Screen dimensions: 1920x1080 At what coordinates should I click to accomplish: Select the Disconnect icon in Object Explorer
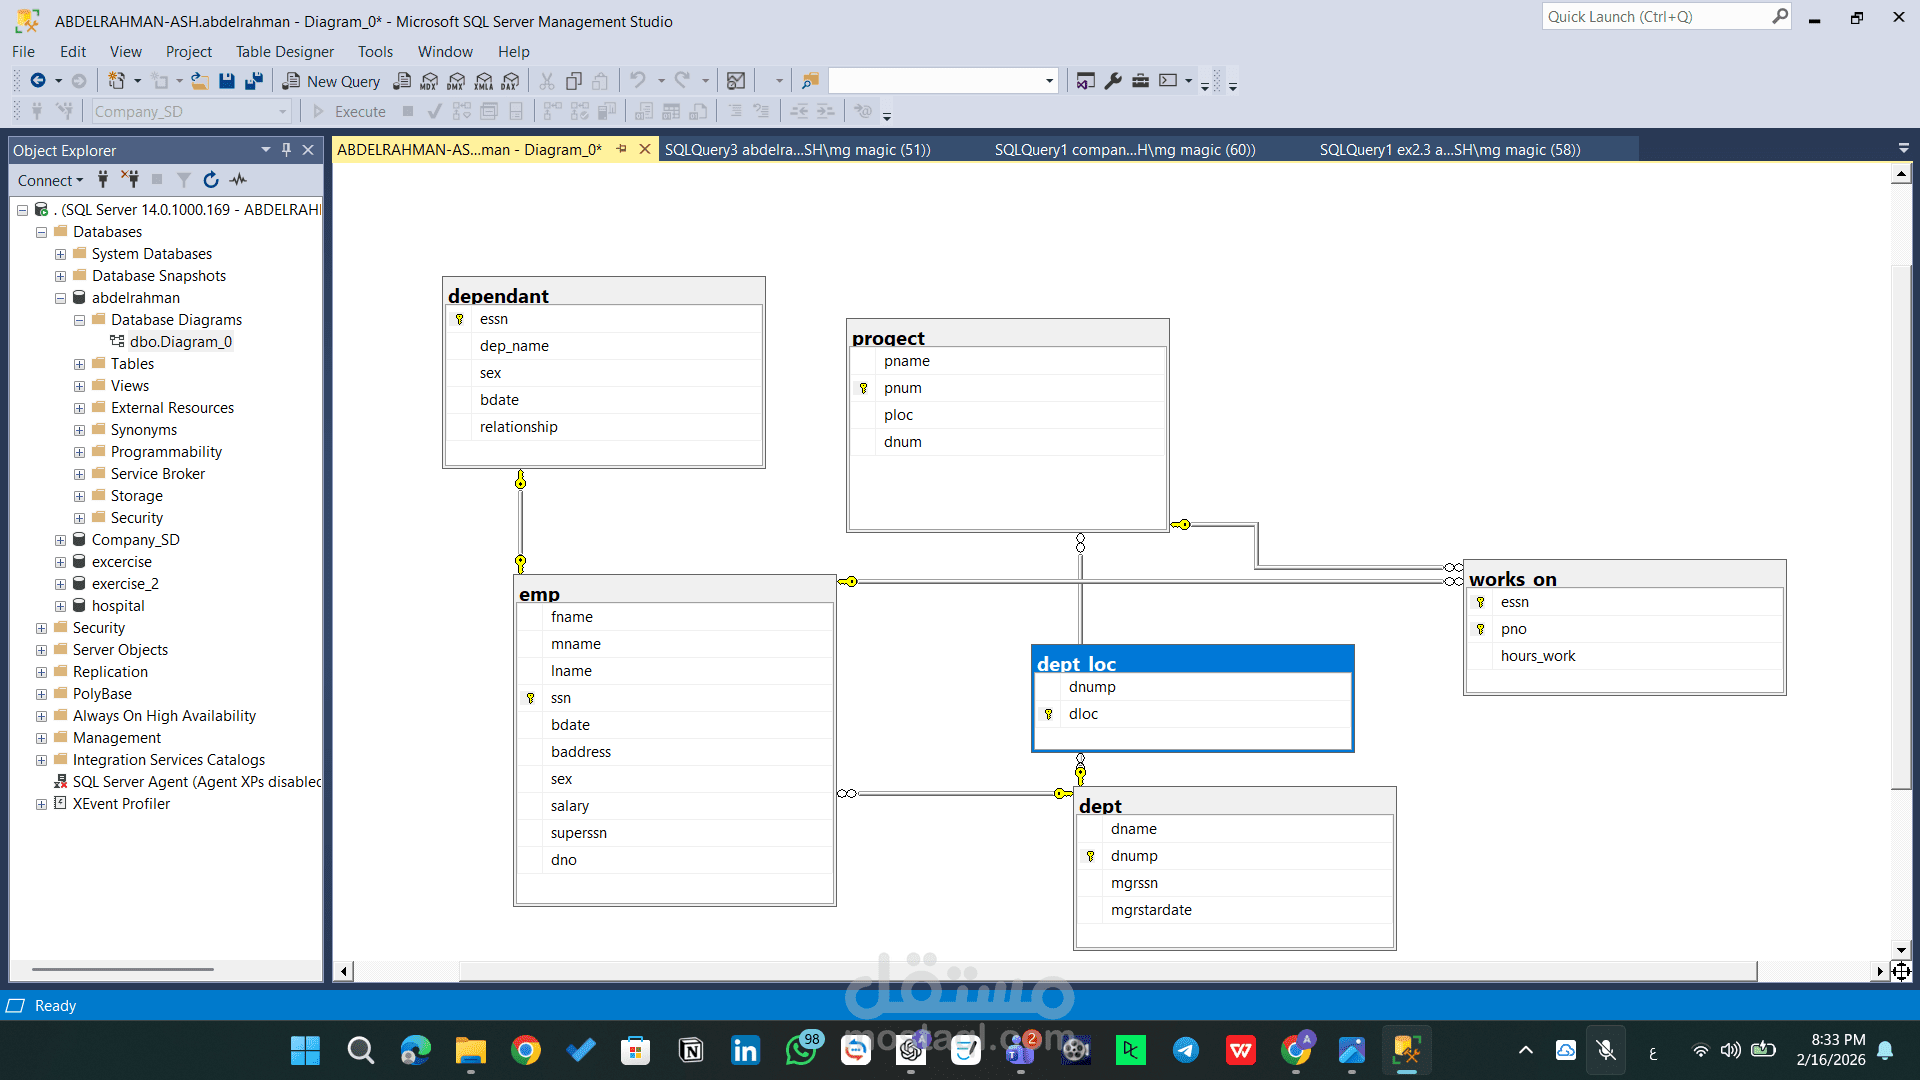(130, 180)
